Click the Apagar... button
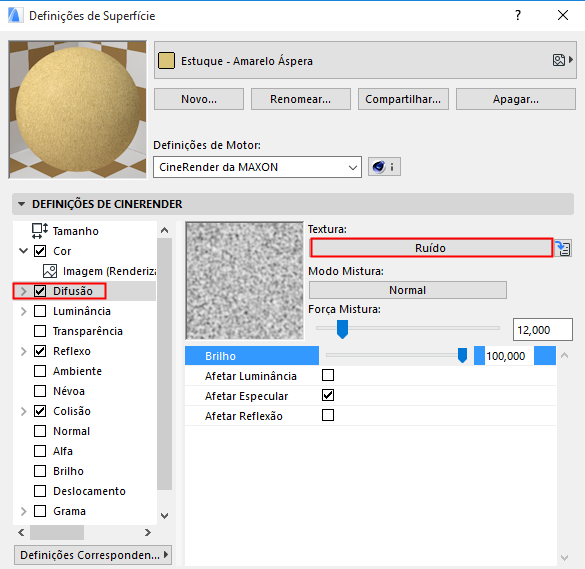This screenshot has height=569, width=585. 516,99
